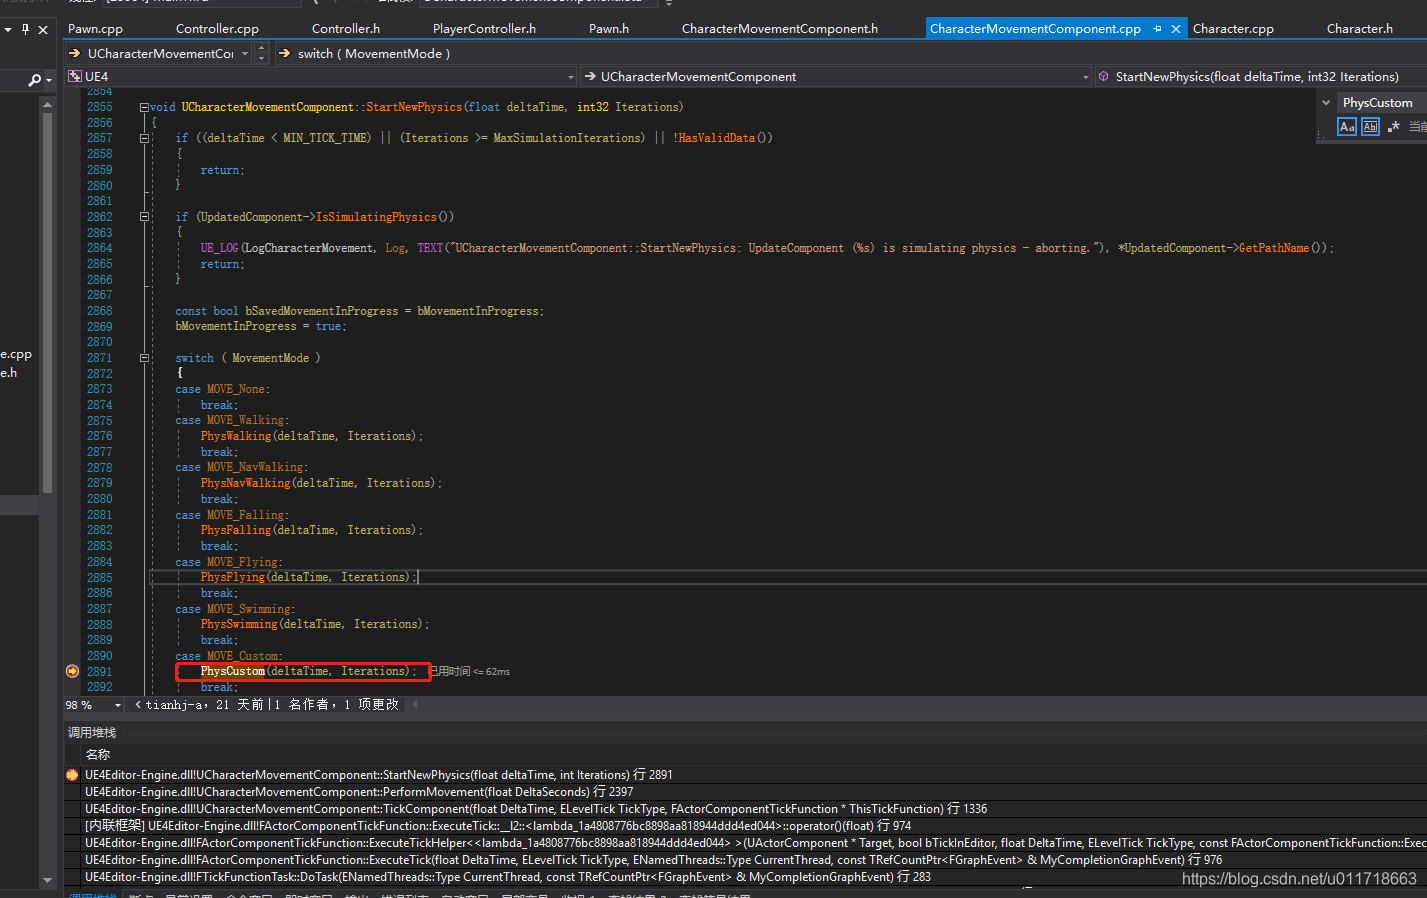Click the tianhj-a CodeLens author info
The width and height of the screenshot is (1427, 898).
pyautogui.click(x=267, y=705)
